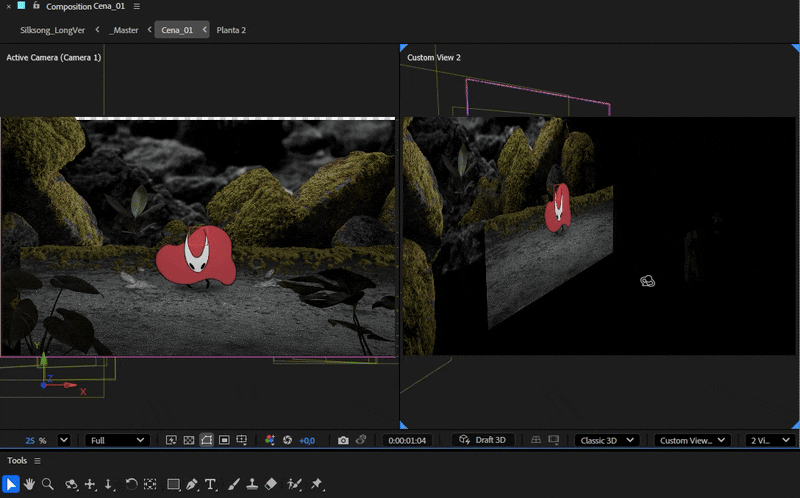Toggle Fast Previews button

click(171, 440)
